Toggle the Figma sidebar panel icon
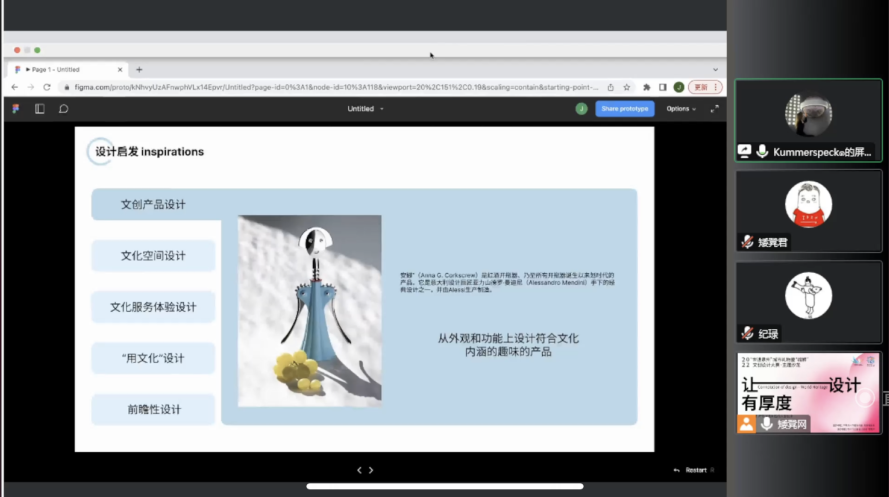 click(40, 109)
